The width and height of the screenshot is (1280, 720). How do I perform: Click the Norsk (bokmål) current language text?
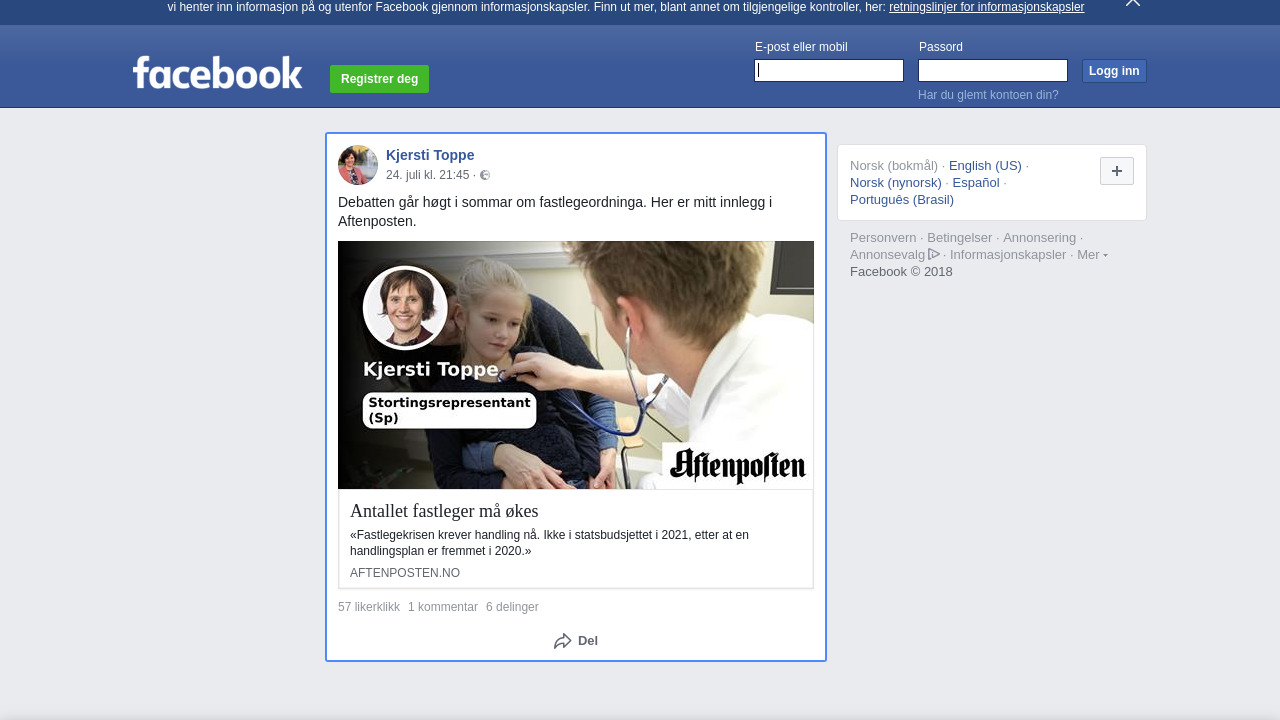click(x=894, y=166)
